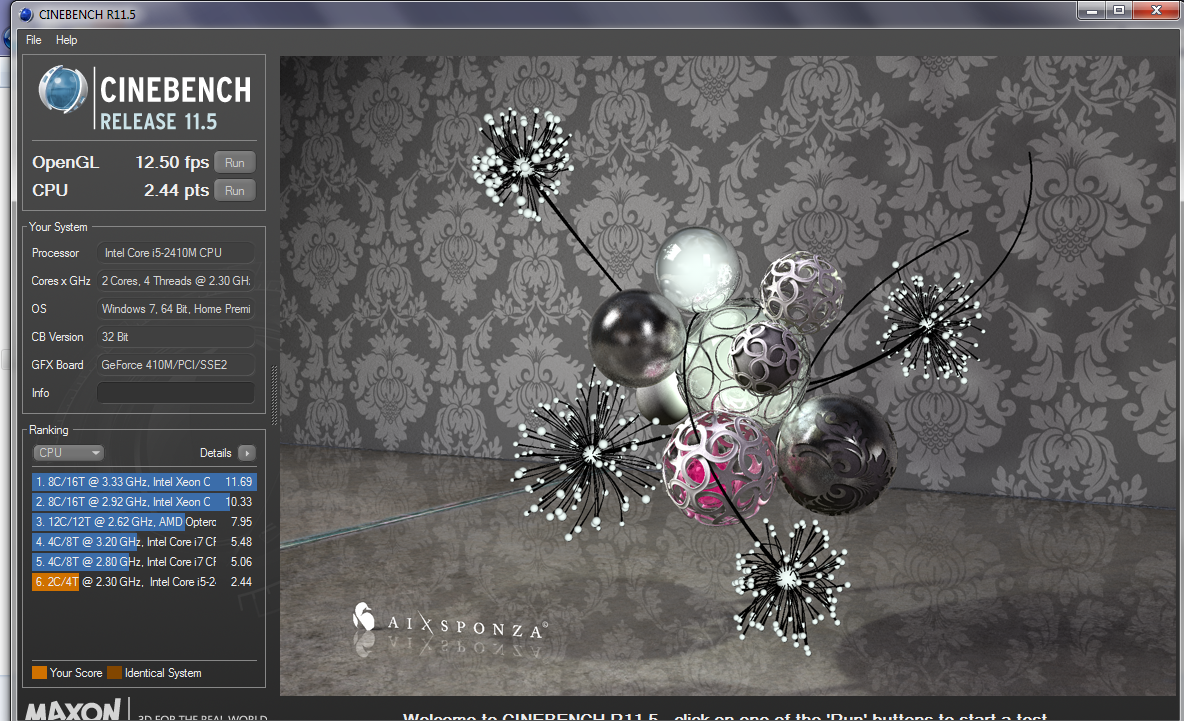Screen dimensions: 1184x721
Task: Maximize the Cinebench window
Action: pyautogui.click(x=1119, y=11)
